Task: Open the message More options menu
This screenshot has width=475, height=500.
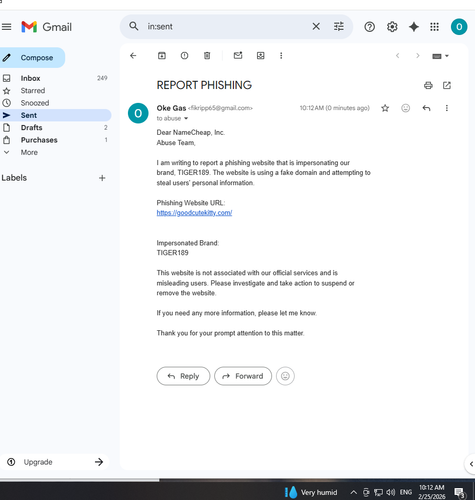Action: [x=447, y=108]
